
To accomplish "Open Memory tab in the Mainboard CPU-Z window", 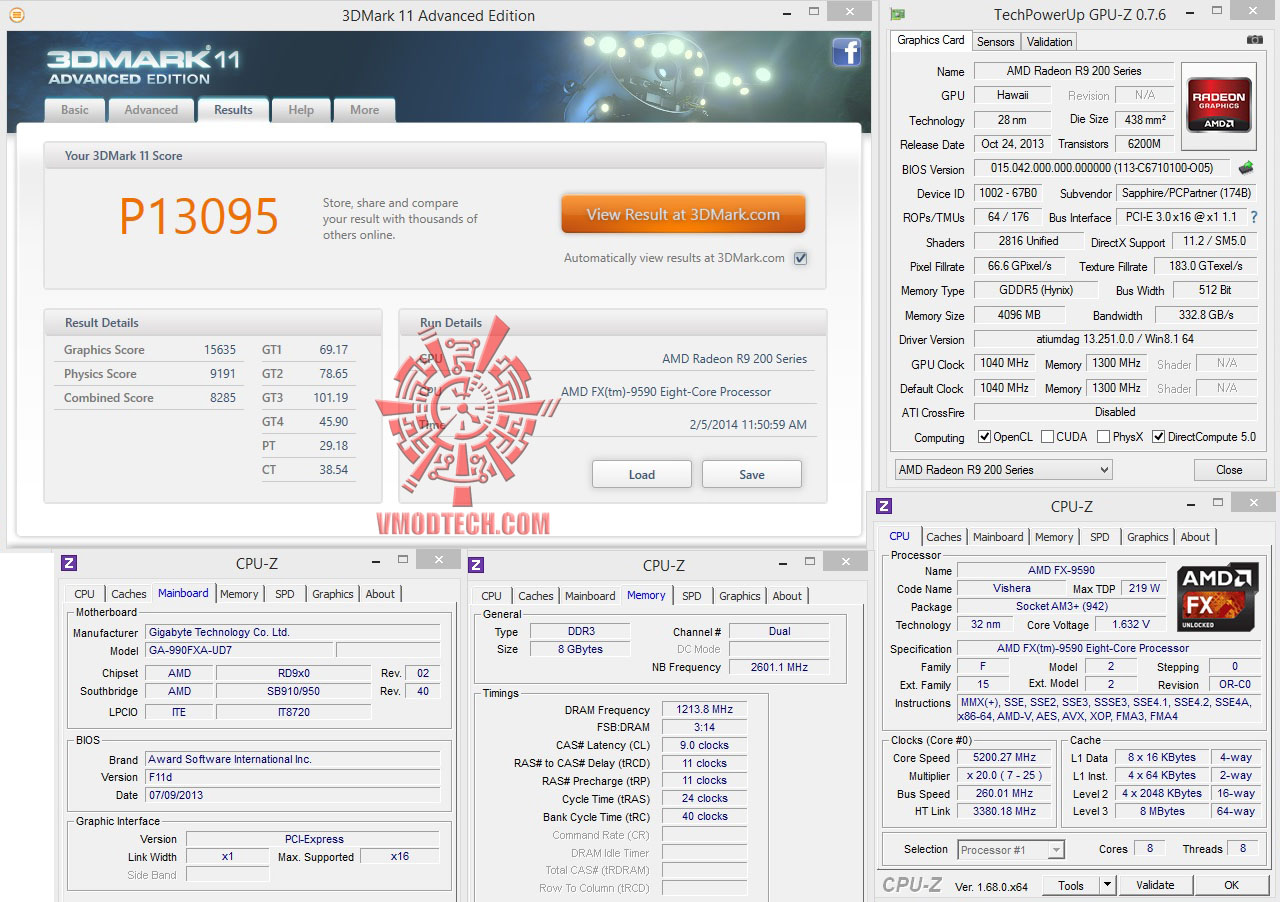I will click(x=239, y=594).
